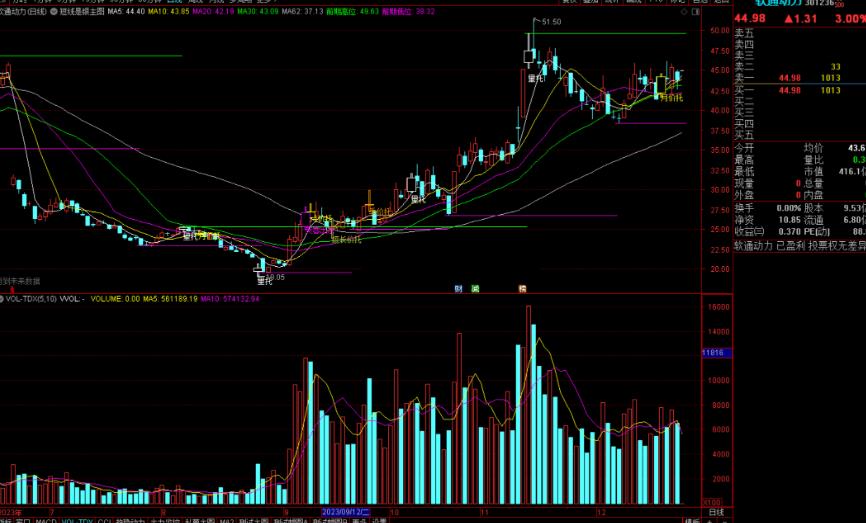Click the 日线 period label at bottom right
The image size is (866, 523).
pyautogui.click(x=716, y=512)
